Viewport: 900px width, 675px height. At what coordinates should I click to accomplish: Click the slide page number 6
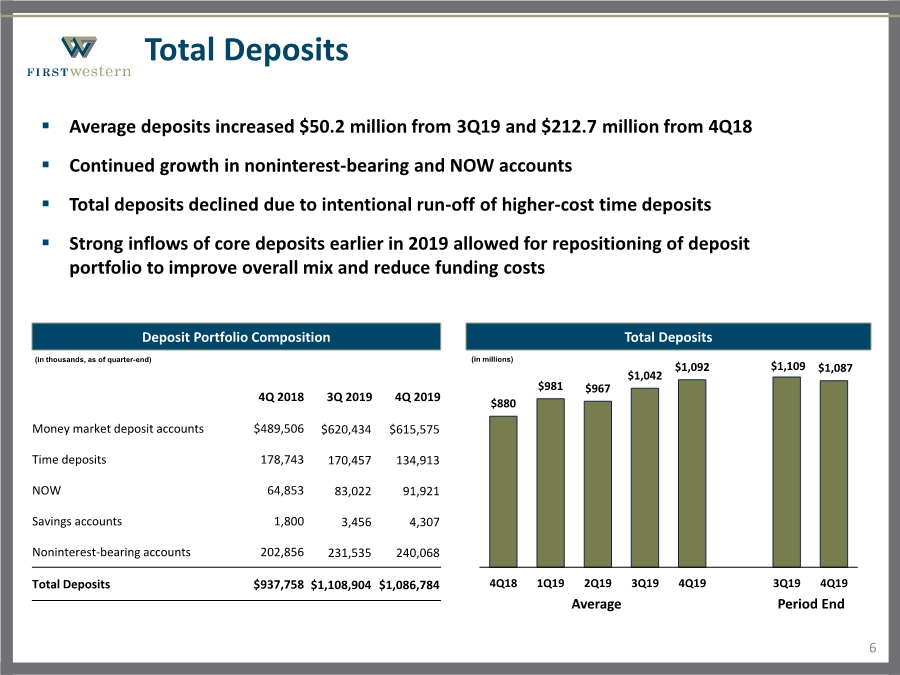872,648
